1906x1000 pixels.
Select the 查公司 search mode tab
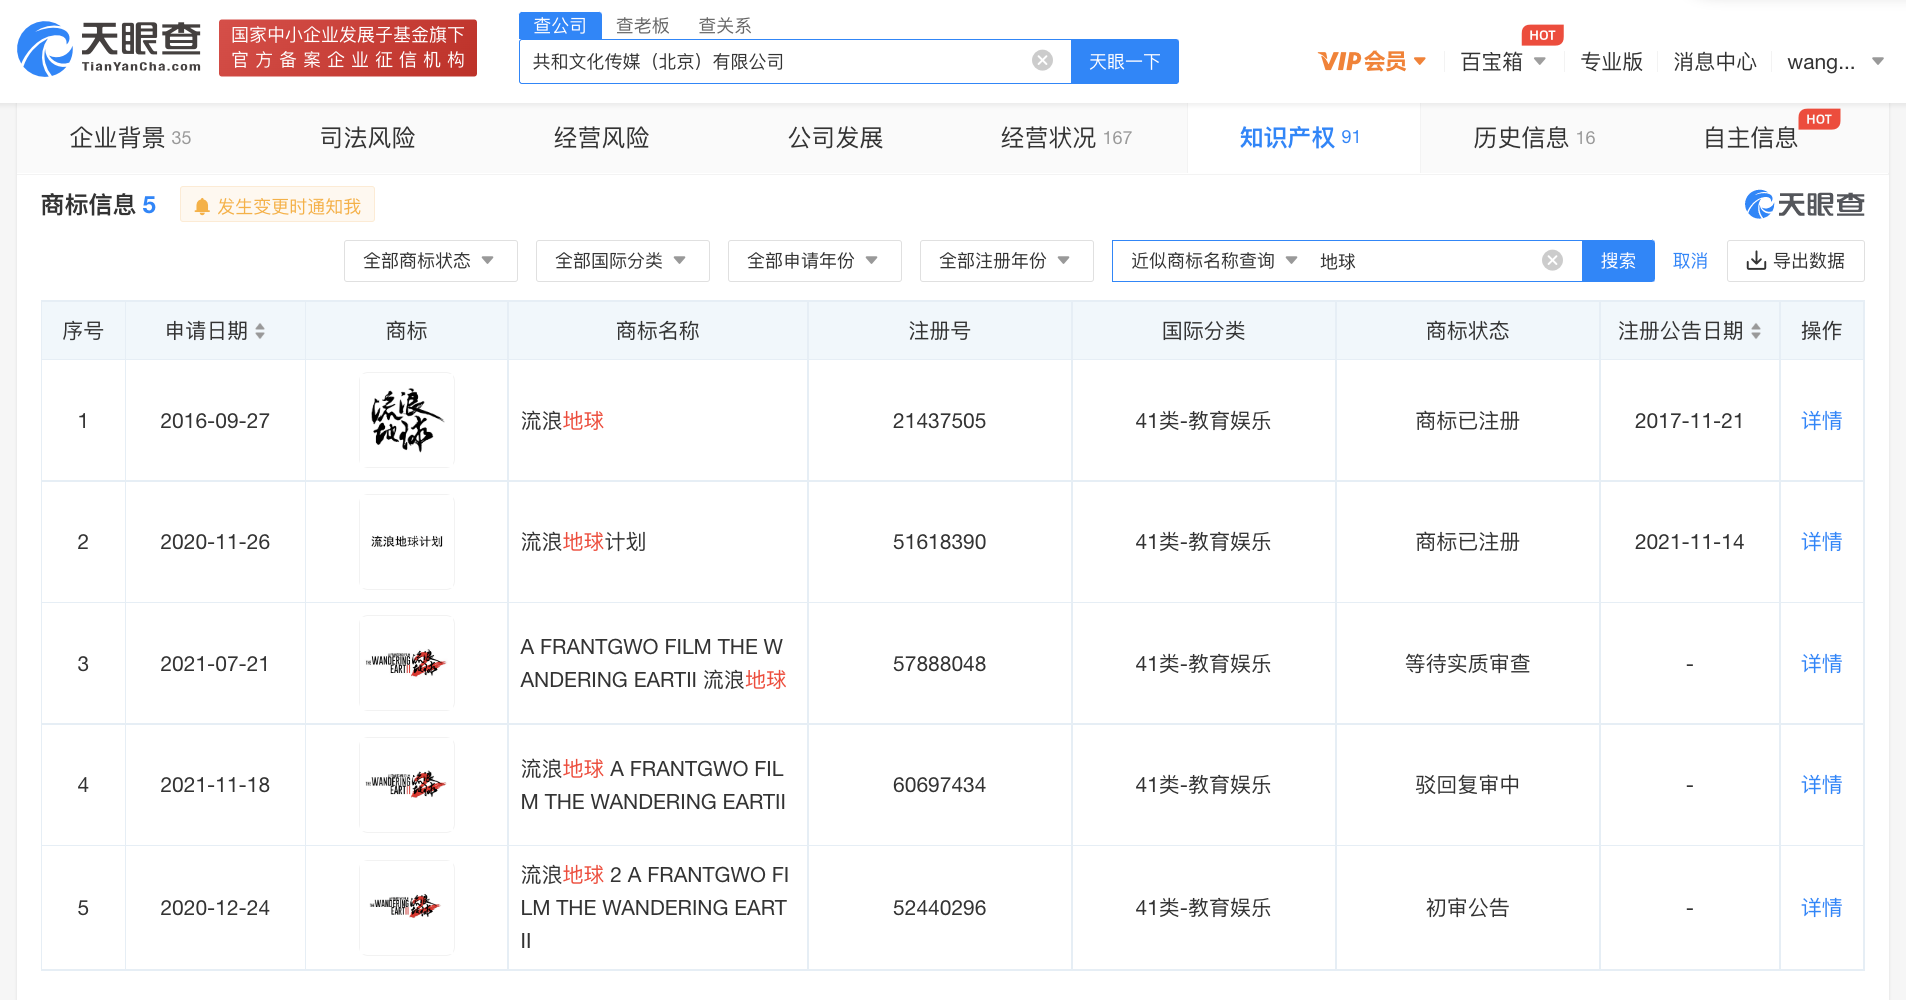pos(560,26)
